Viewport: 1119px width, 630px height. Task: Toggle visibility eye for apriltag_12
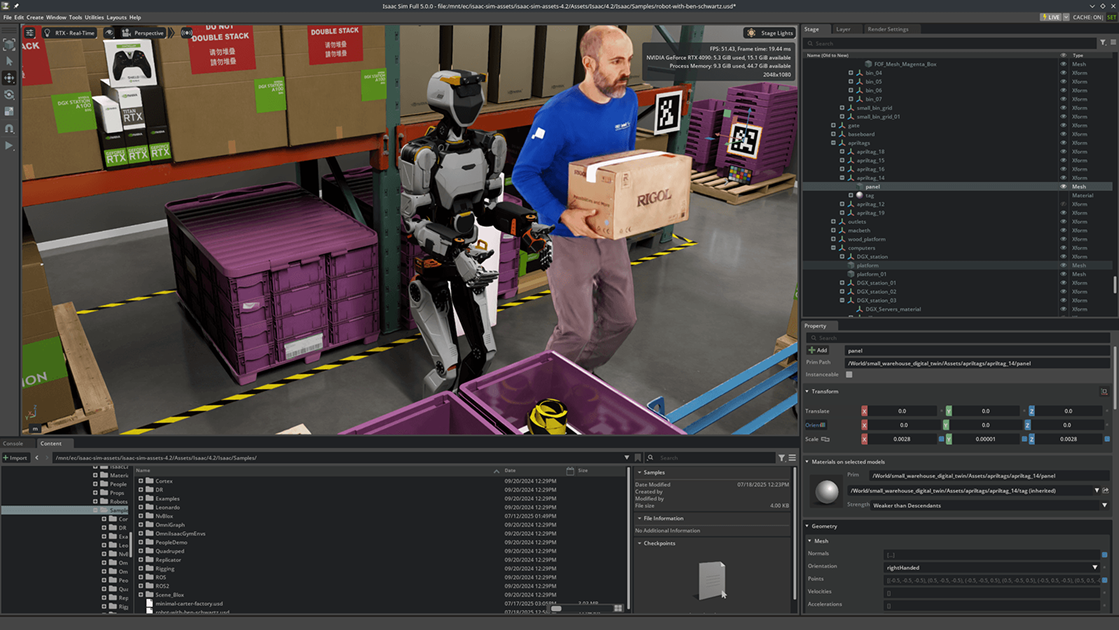pyautogui.click(x=1063, y=204)
